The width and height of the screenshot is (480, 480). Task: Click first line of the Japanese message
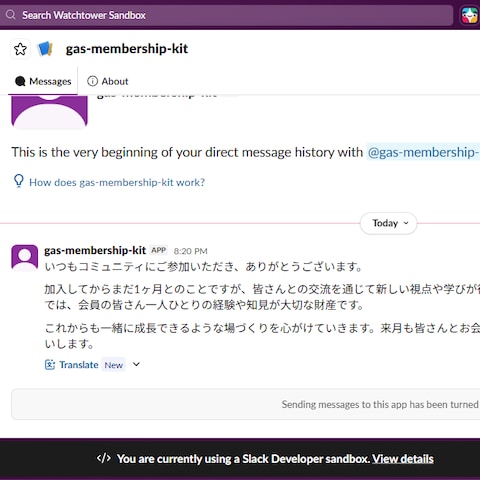tap(204, 267)
